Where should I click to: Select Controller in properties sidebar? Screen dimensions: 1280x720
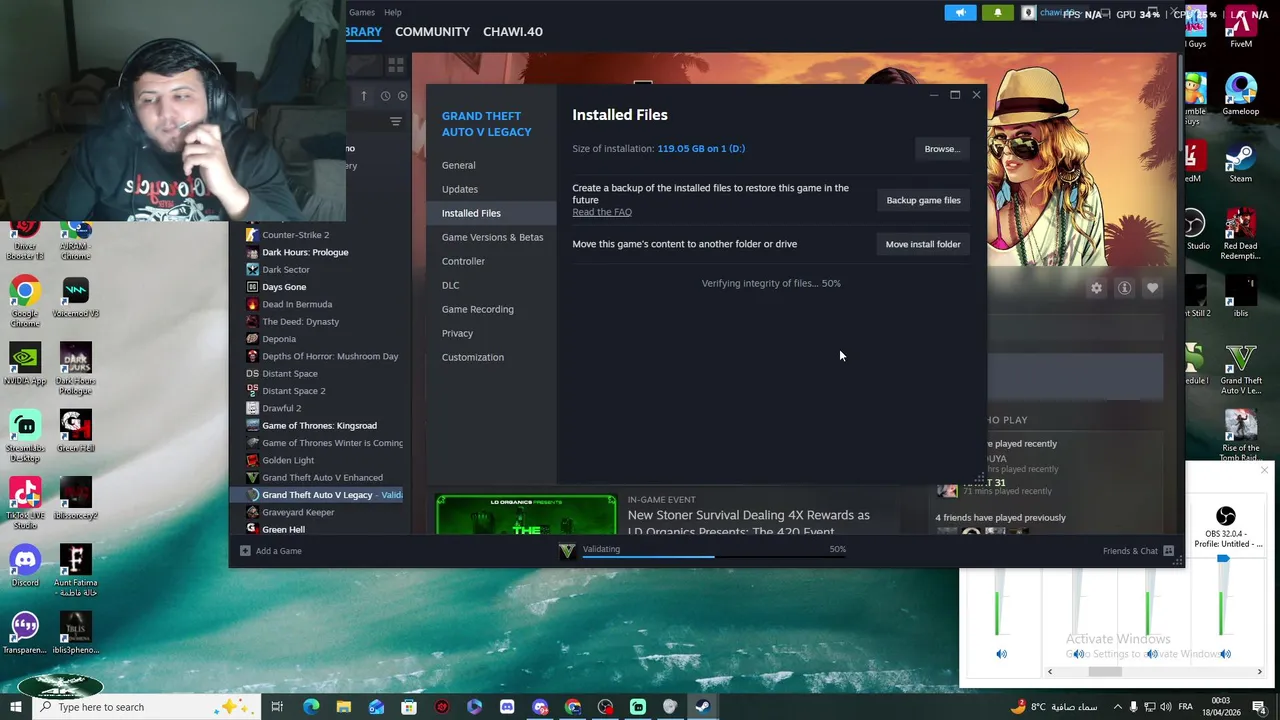tap(463, 261)
